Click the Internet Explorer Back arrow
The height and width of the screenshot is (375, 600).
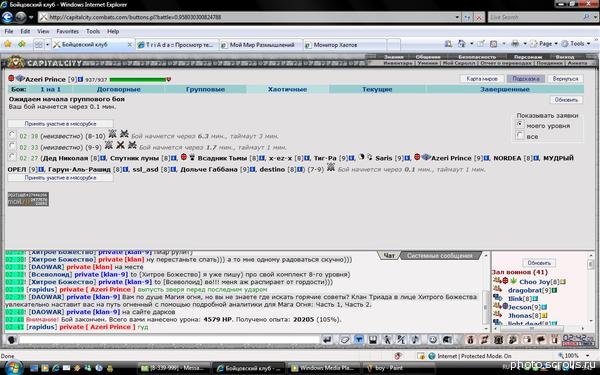point(7,17)
